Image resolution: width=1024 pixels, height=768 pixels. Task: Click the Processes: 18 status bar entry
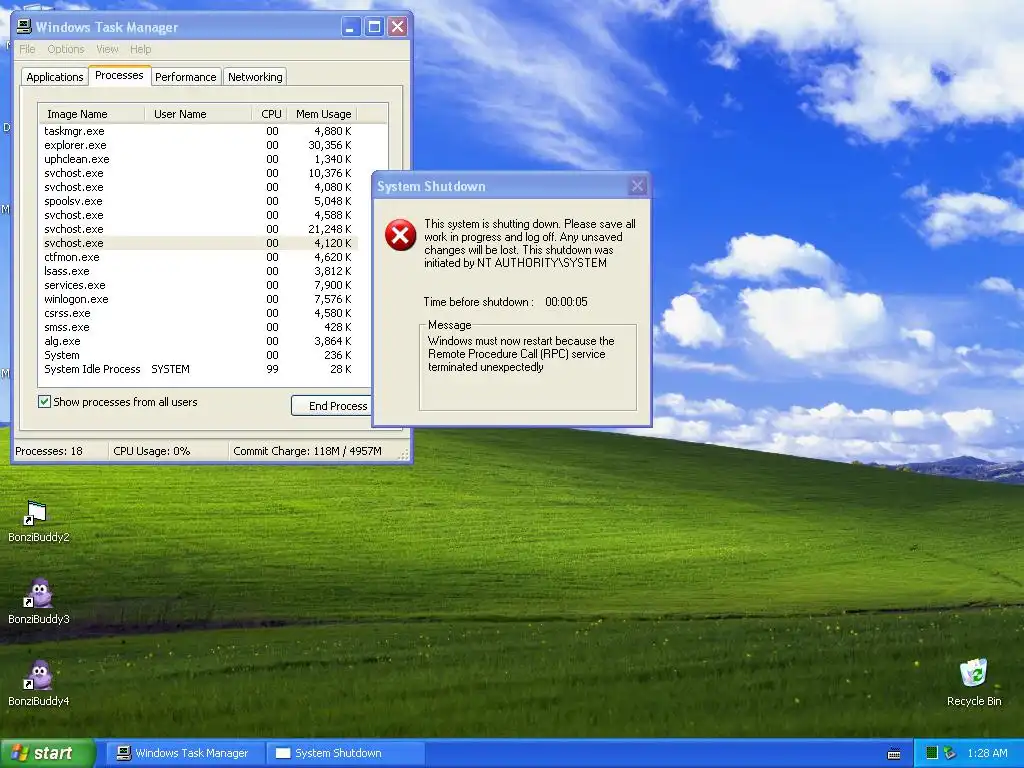pos(61,451)
